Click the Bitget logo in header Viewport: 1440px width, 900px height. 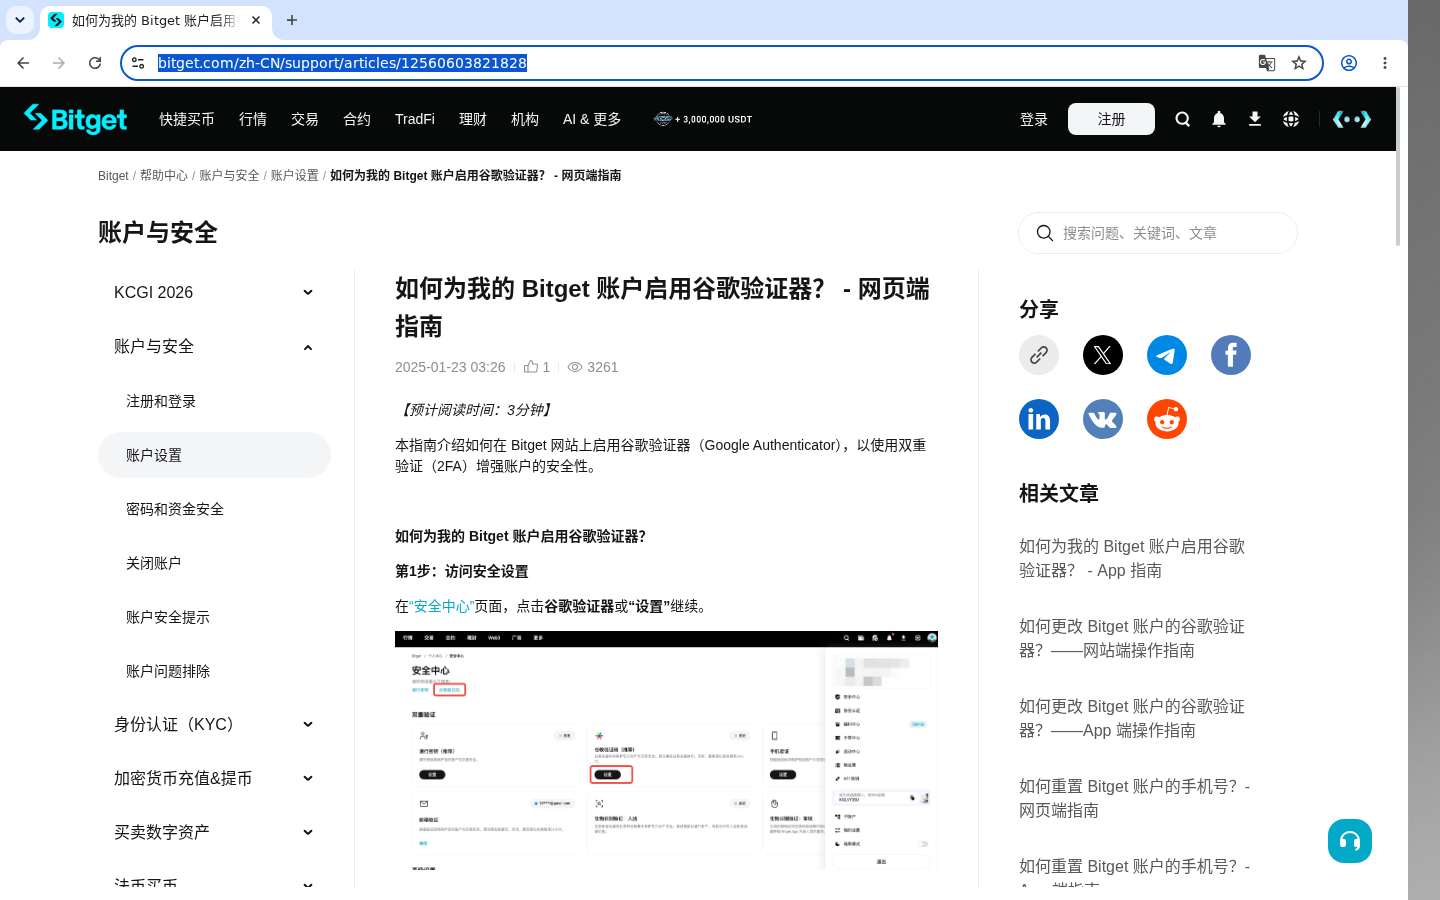click(76, 119)
